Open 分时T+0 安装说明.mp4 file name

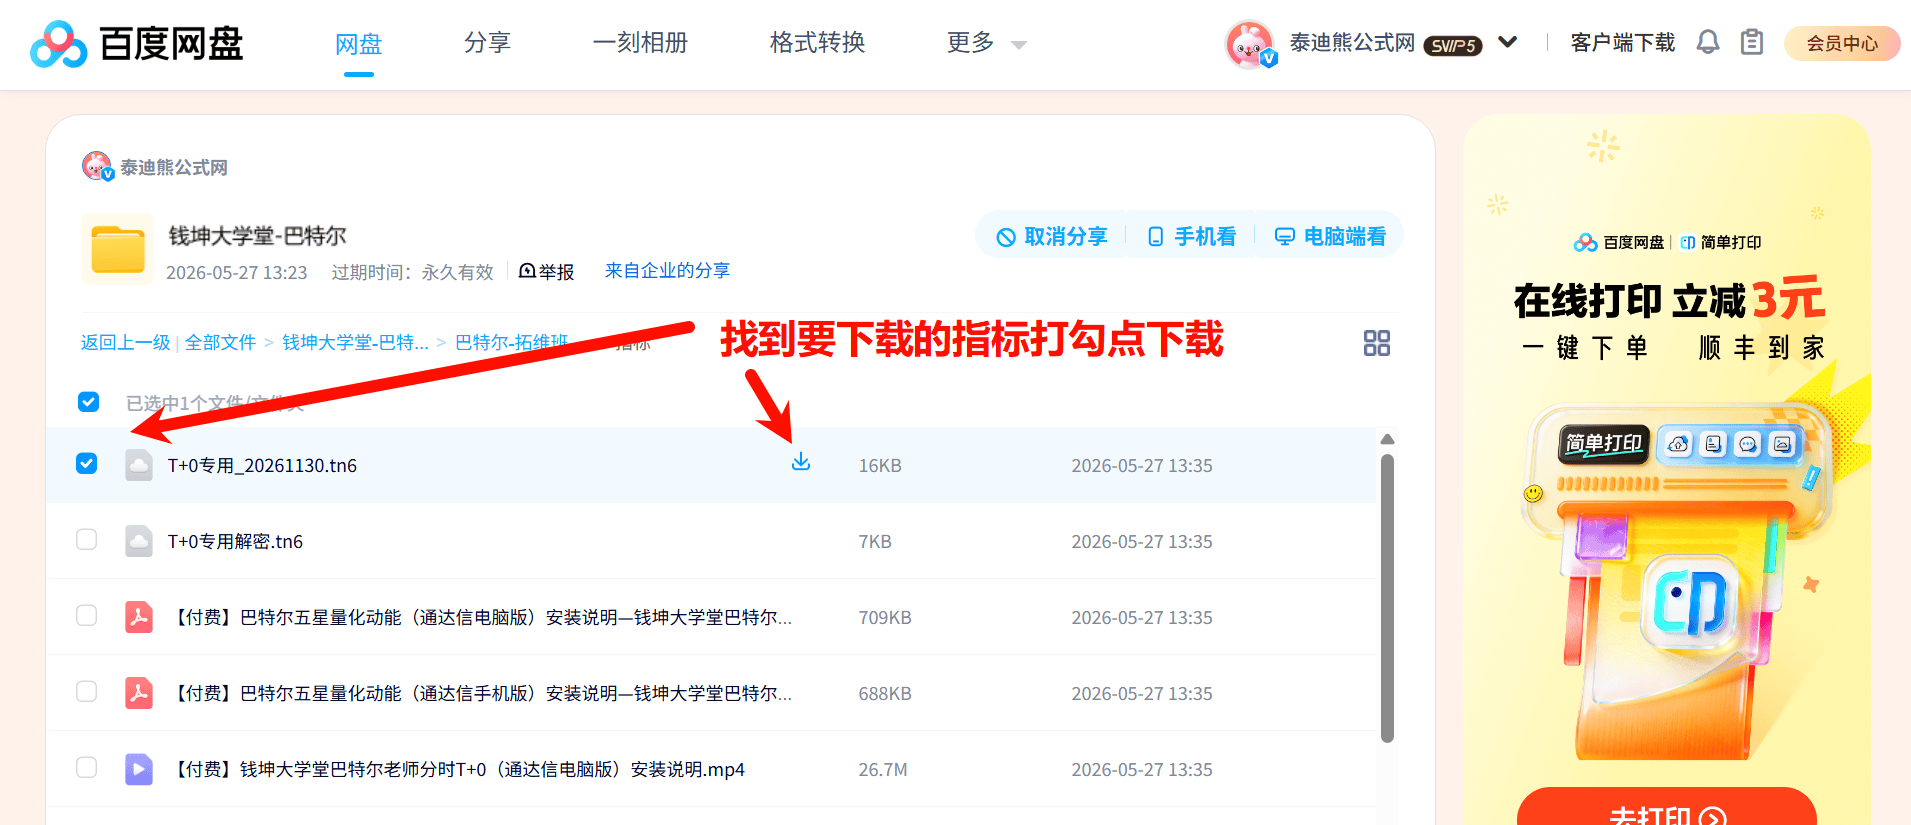[x=459, y=769]
